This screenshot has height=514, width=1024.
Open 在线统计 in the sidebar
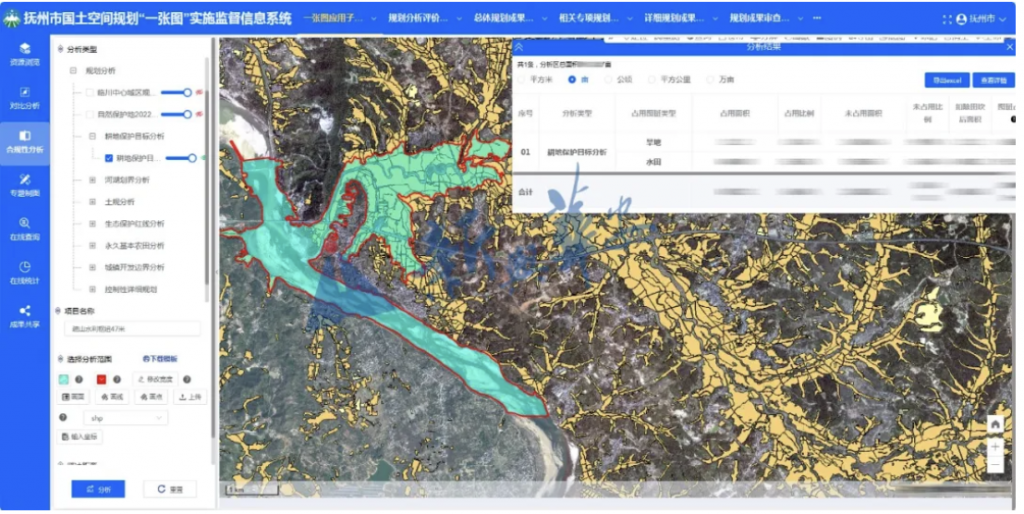point(25,272)
